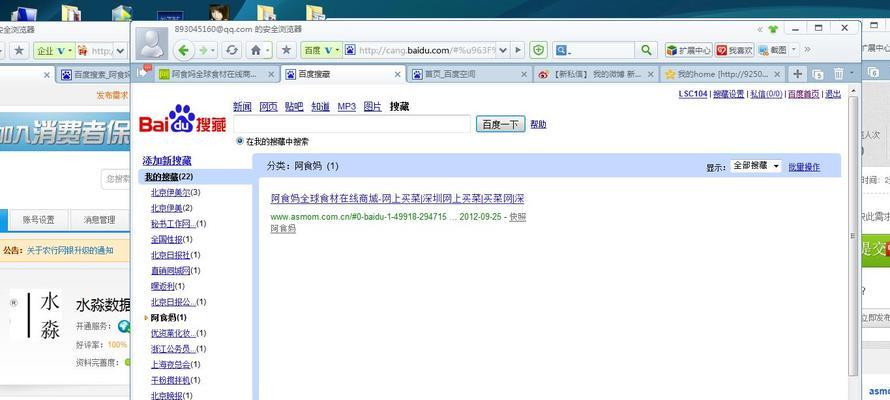Click the Baidu 搜藏 logo
The width and height of the screenshot is (890, 400).
182,119
